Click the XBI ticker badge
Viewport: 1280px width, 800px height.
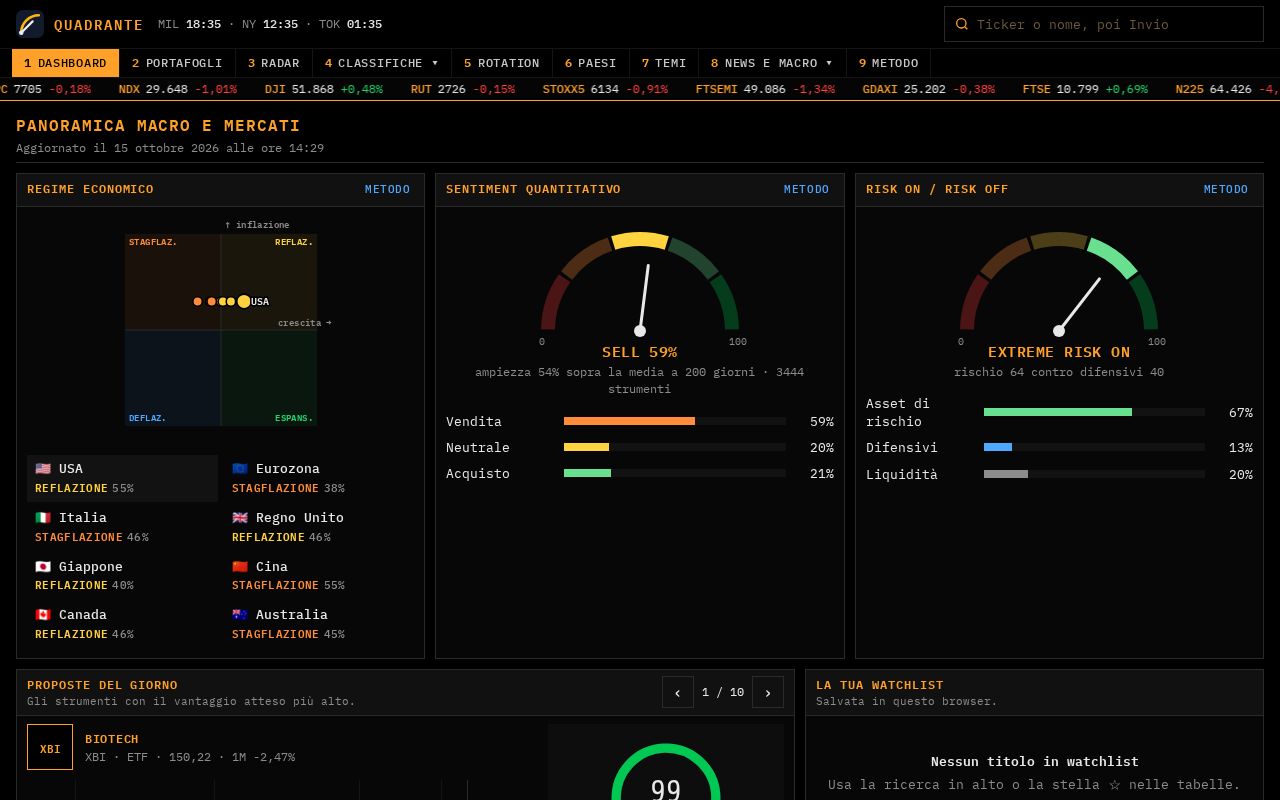point(50,747)
